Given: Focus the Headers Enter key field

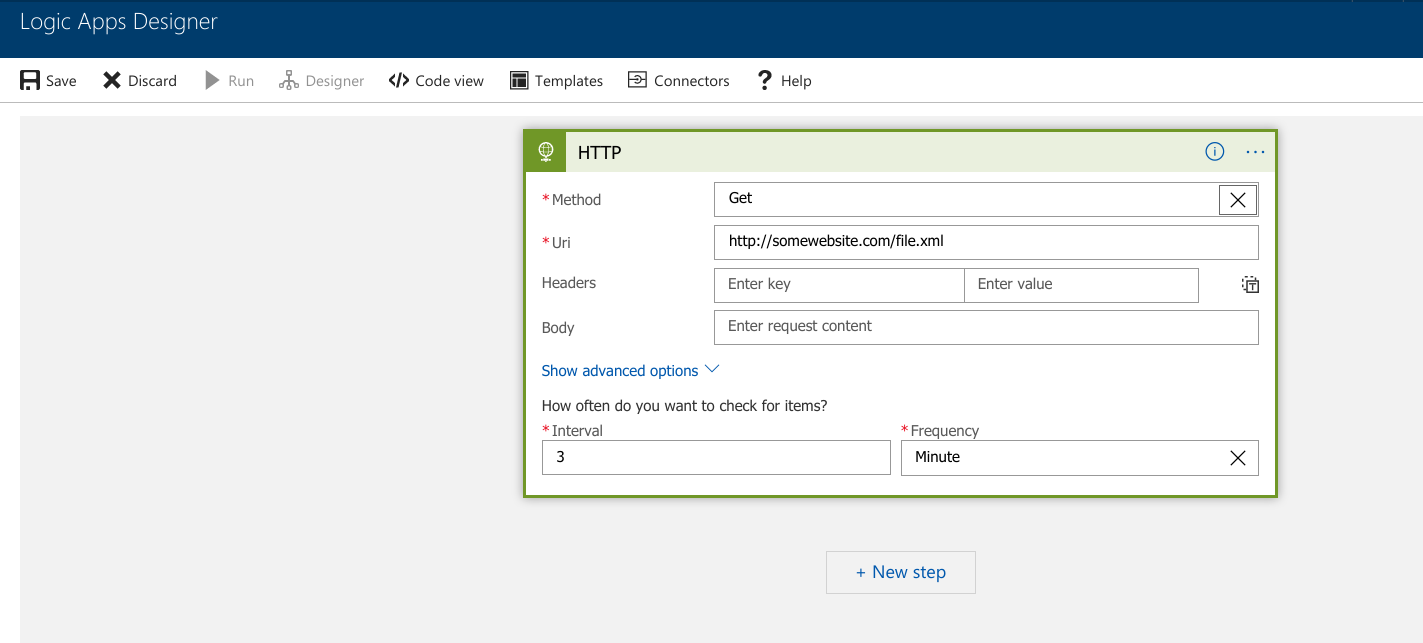Looking at the screenshot, I should pos(838,285).
